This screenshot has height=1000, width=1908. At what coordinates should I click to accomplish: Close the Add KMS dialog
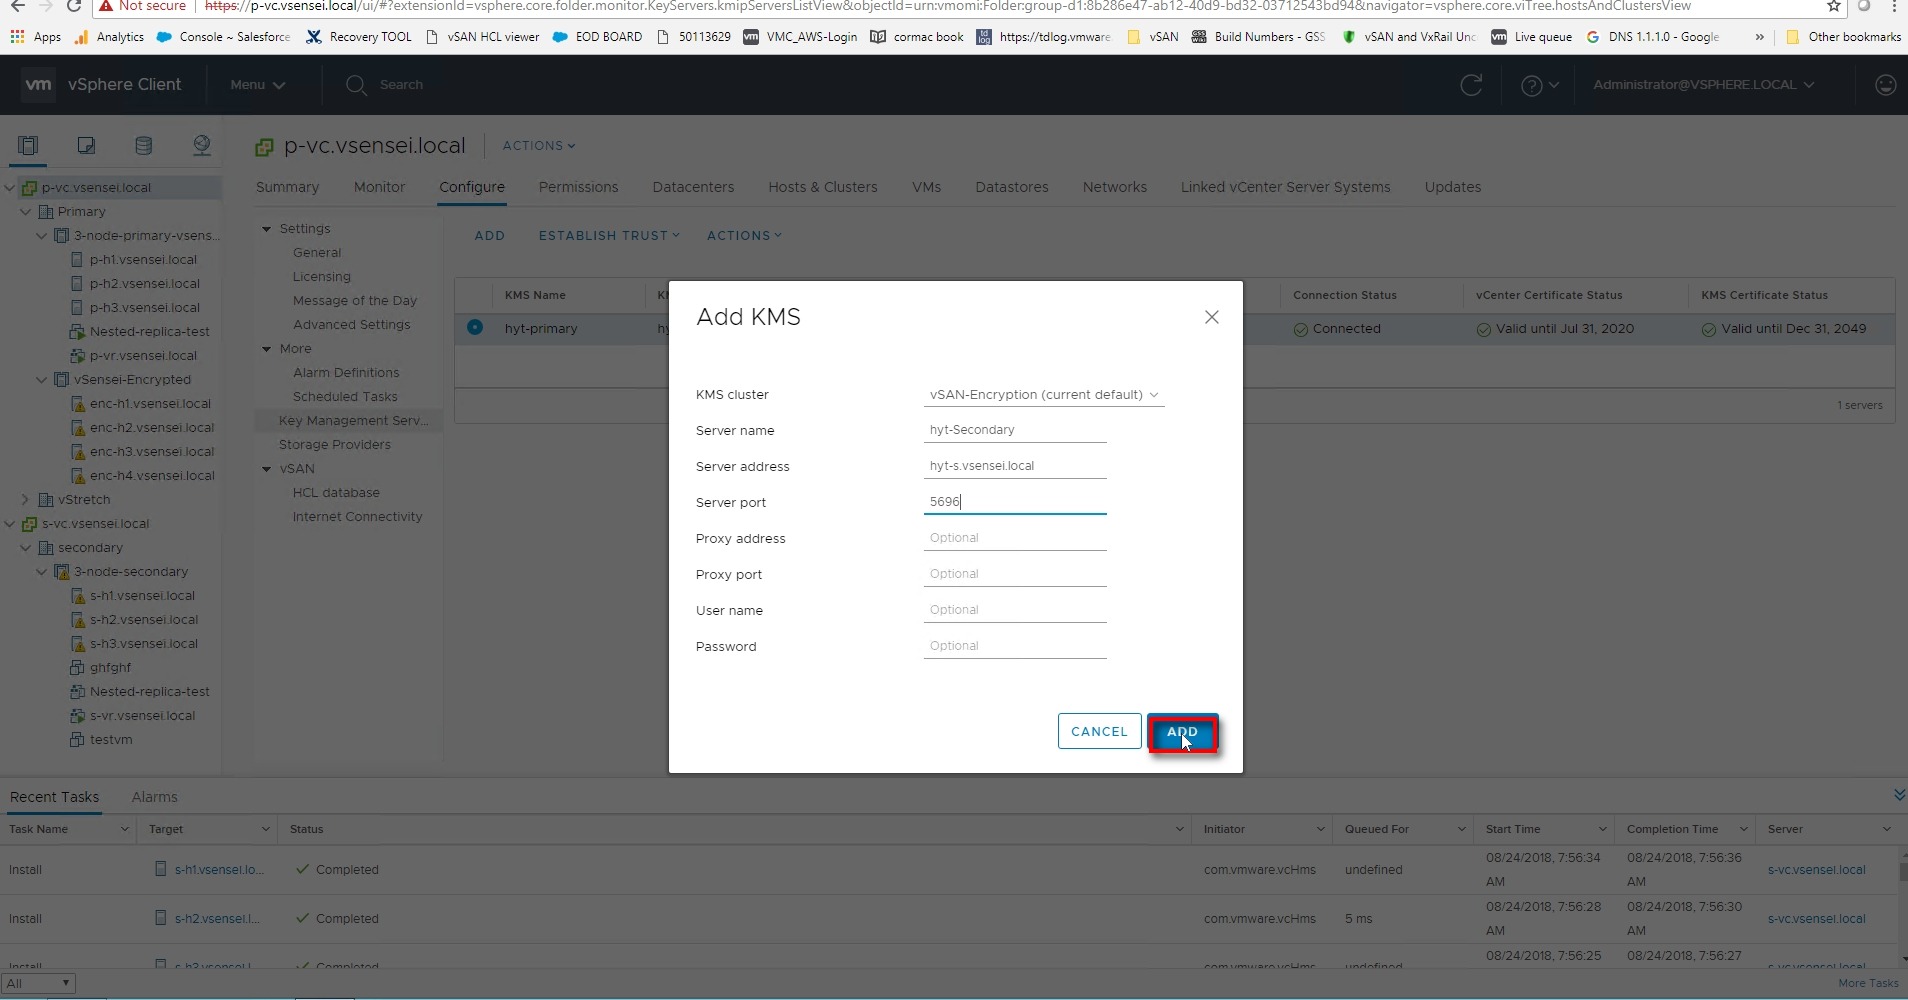1211,317
